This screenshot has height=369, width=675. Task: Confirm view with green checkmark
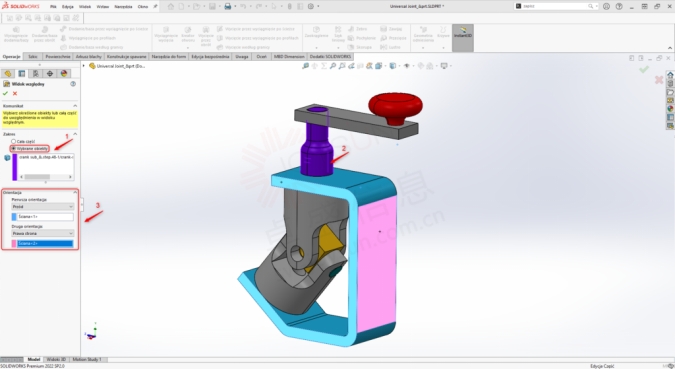coord(5,93)
